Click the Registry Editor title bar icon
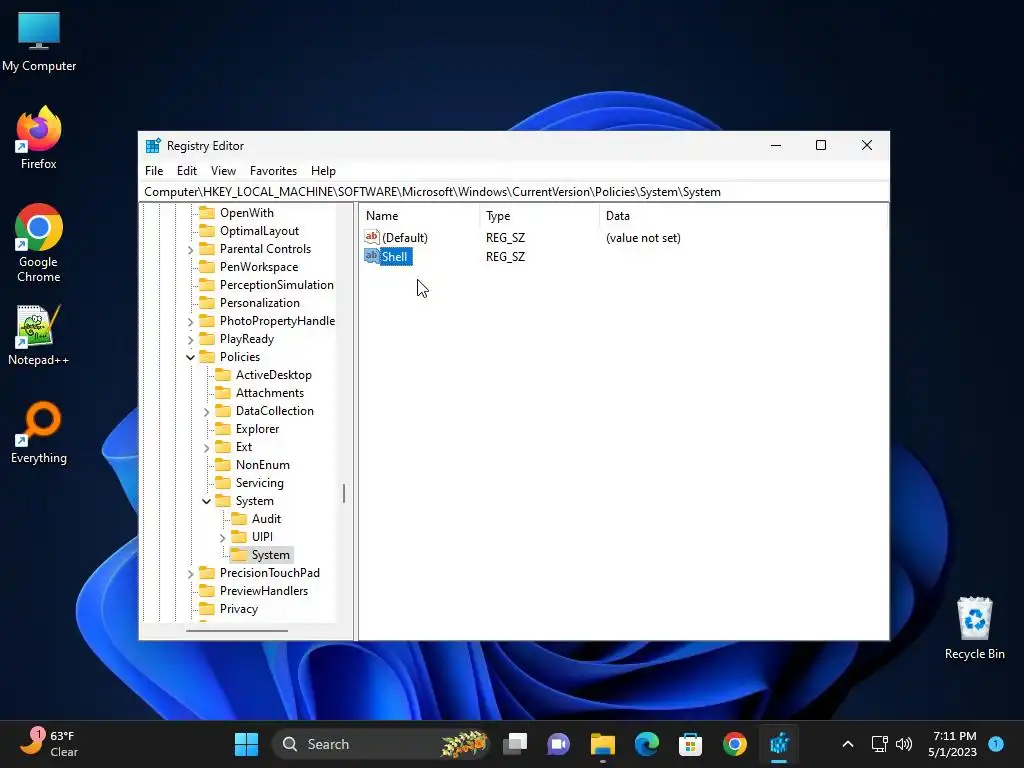The height and width of the screenshot is (768, 1024). point(153,146)
